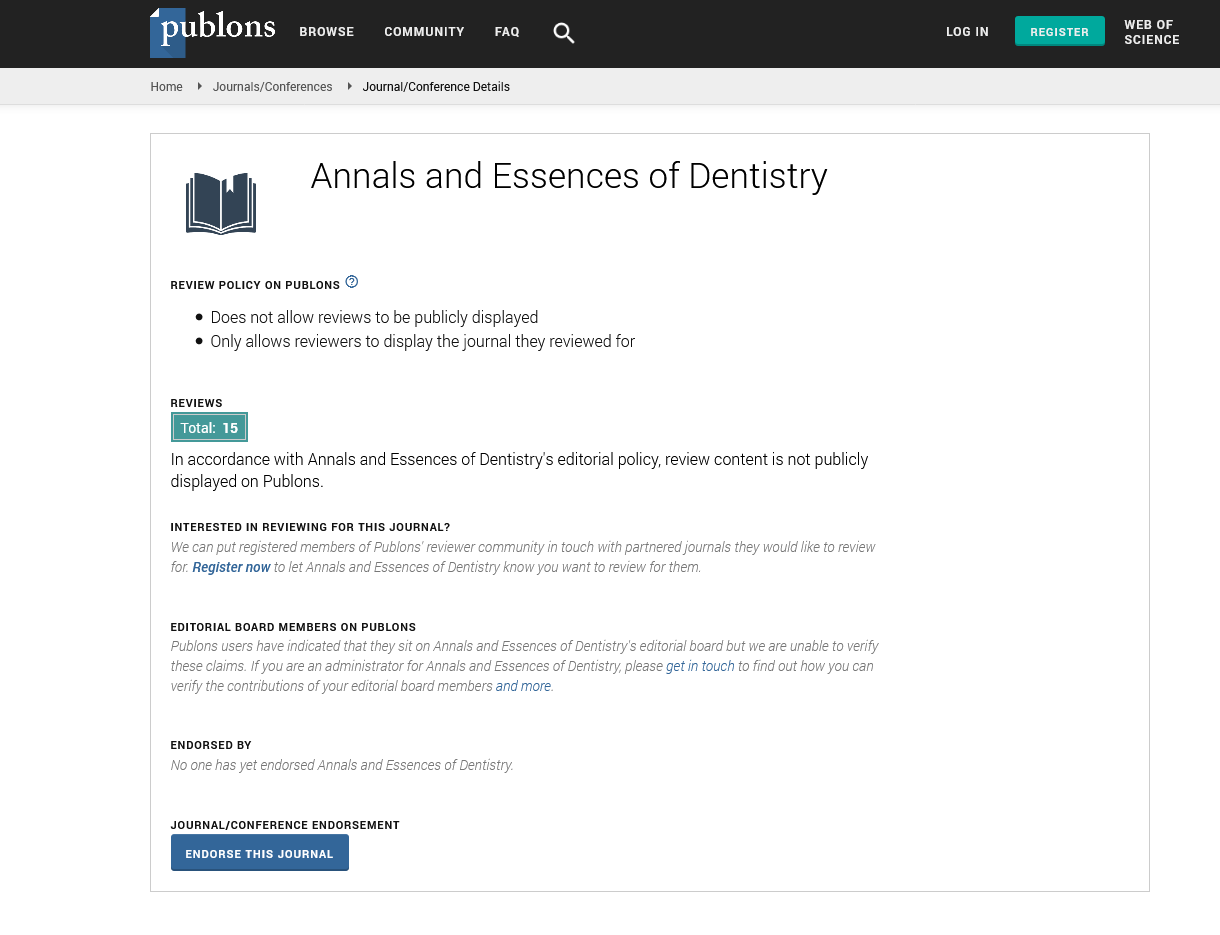Click the open book journal icon

click(221, 203)
